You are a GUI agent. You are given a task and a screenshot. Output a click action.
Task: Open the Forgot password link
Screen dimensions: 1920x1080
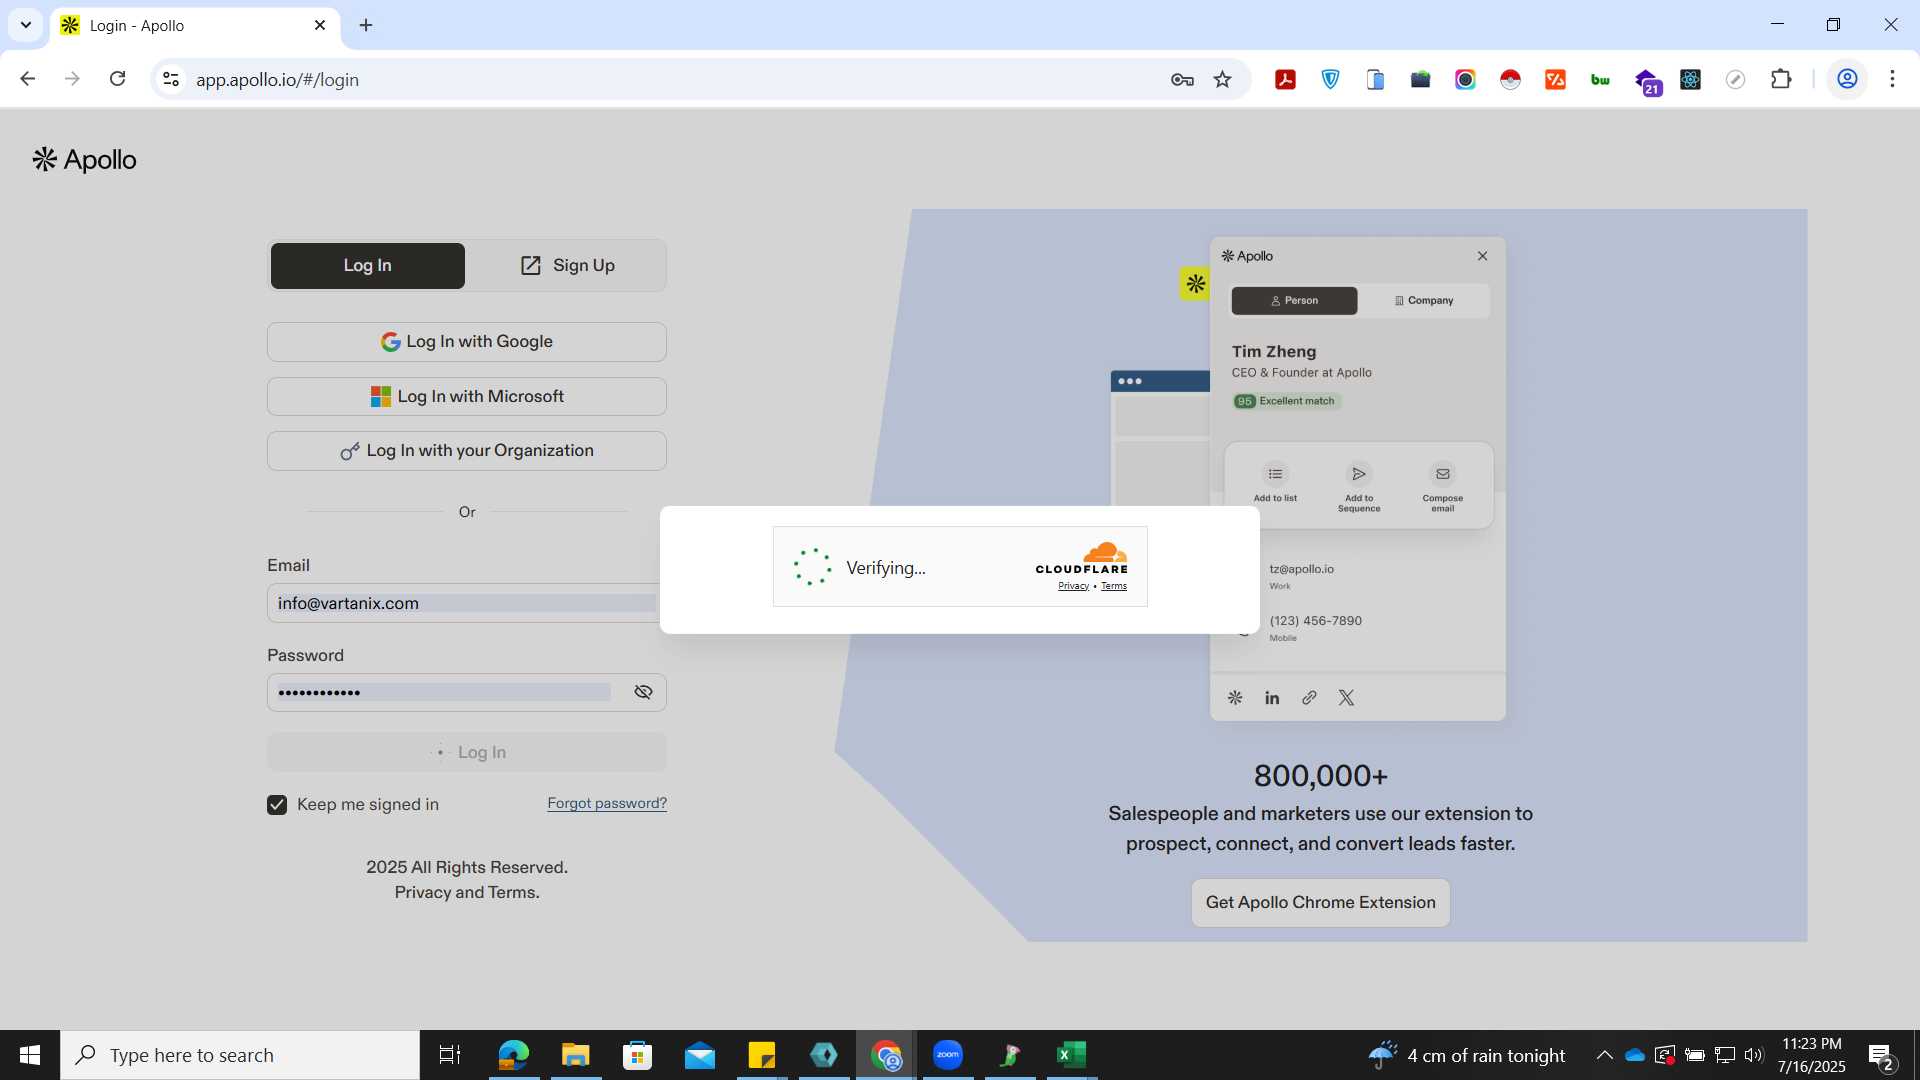pos(607,803)
